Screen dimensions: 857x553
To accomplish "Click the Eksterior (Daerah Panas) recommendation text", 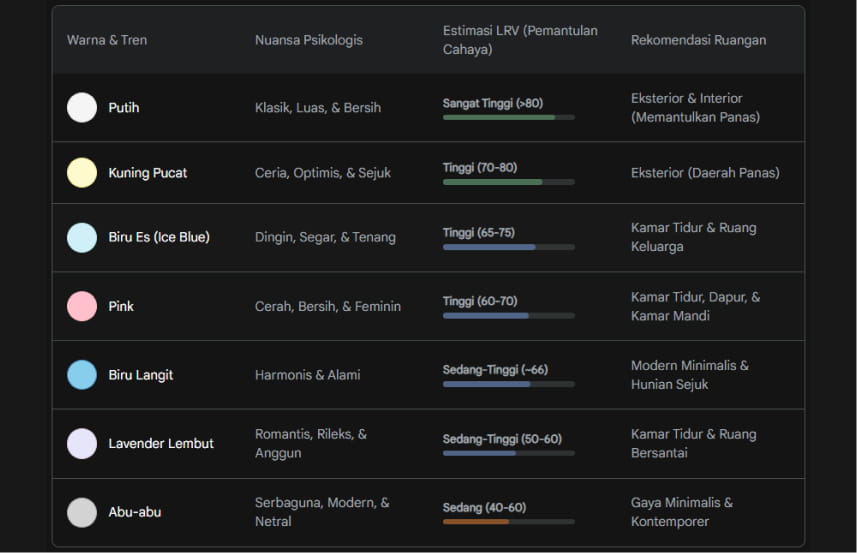I will tap(705, 173).
